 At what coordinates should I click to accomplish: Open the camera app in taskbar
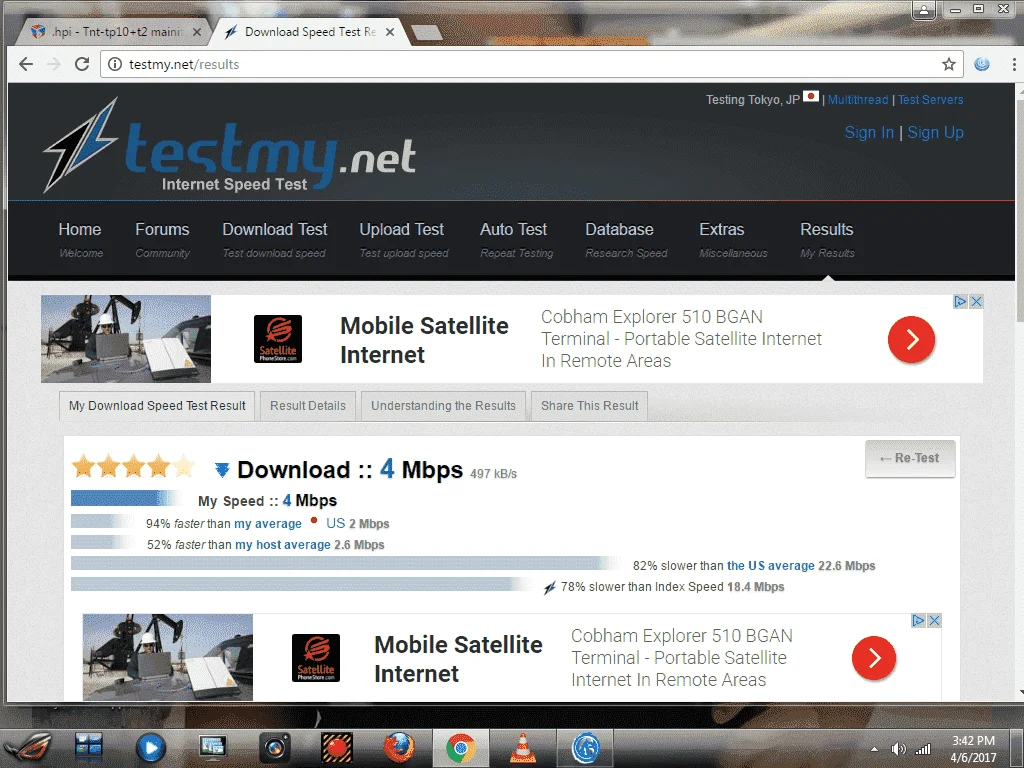[x=275, y=748]
